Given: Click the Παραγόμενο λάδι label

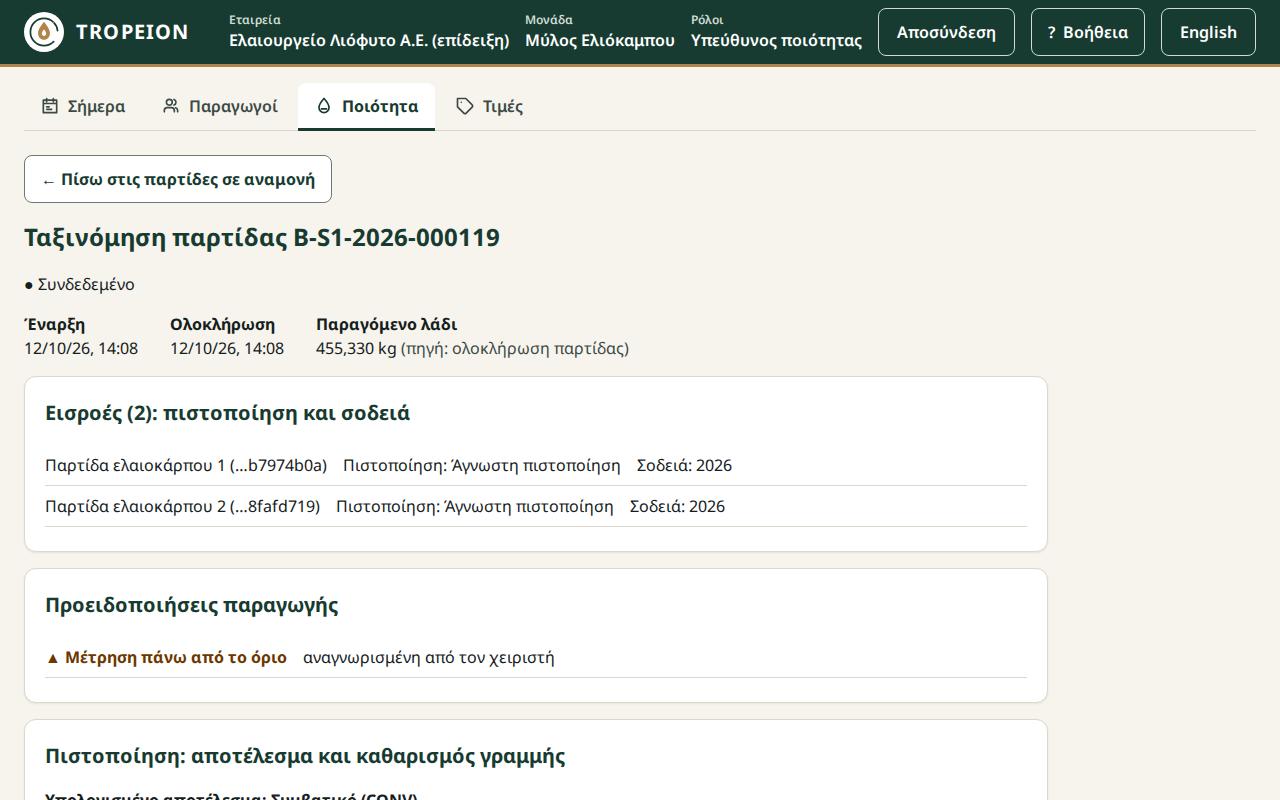Looking at the screenshot, I should [x=386, y=325].
